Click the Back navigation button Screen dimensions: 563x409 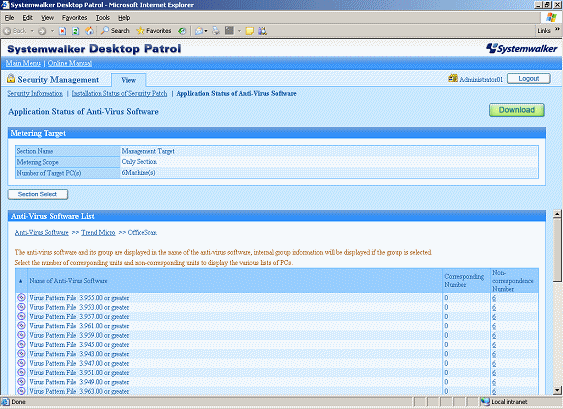(15, 31)
